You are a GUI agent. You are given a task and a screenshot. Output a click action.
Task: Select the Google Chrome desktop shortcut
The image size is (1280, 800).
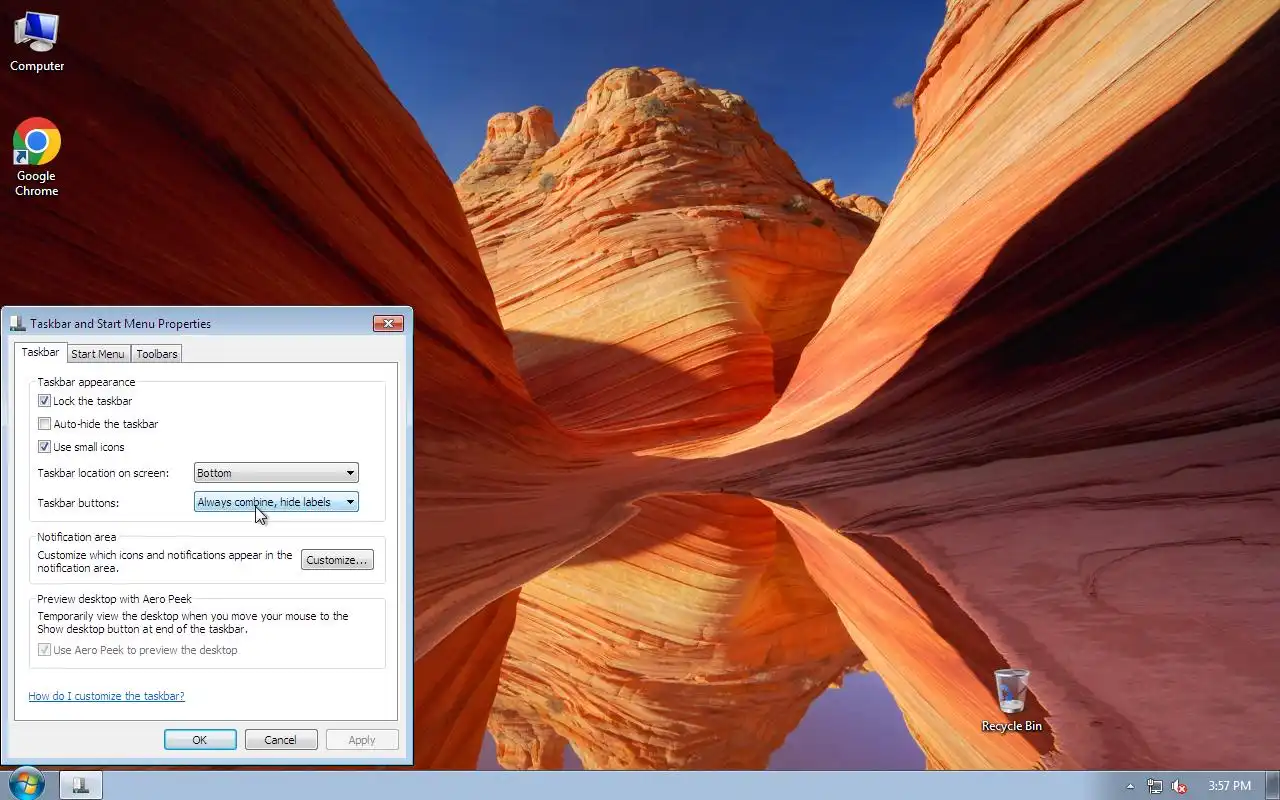(x=37, y=158)
